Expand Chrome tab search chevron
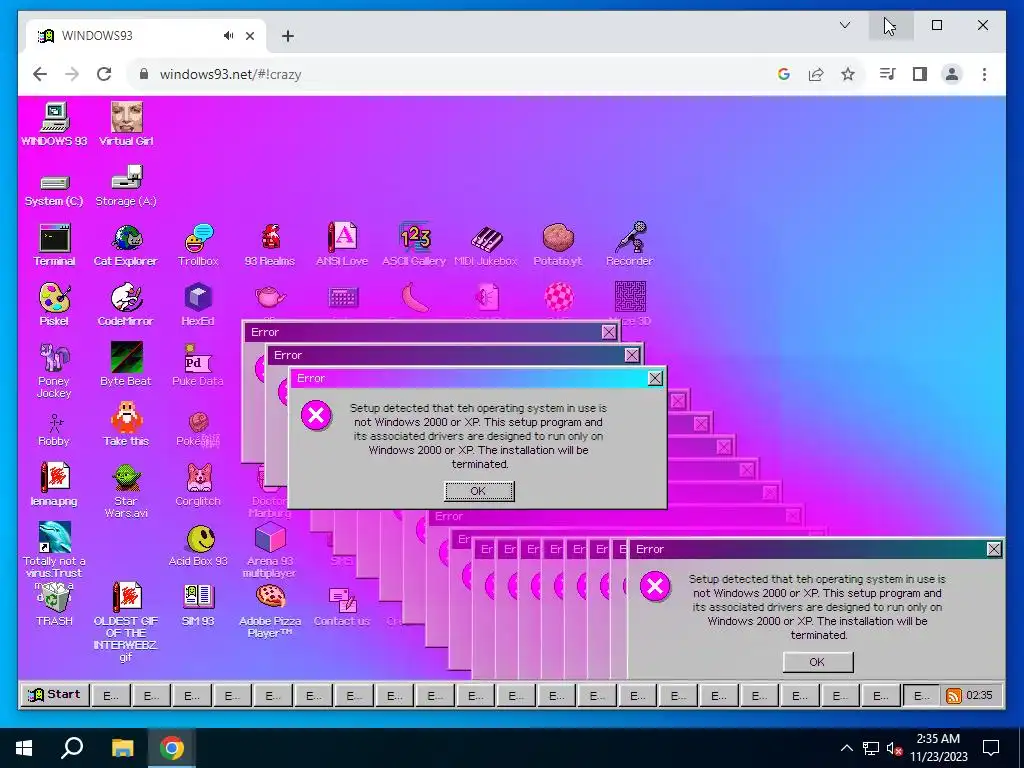The width and height of the screenshot is (1024, 768). tap(845, 25)
